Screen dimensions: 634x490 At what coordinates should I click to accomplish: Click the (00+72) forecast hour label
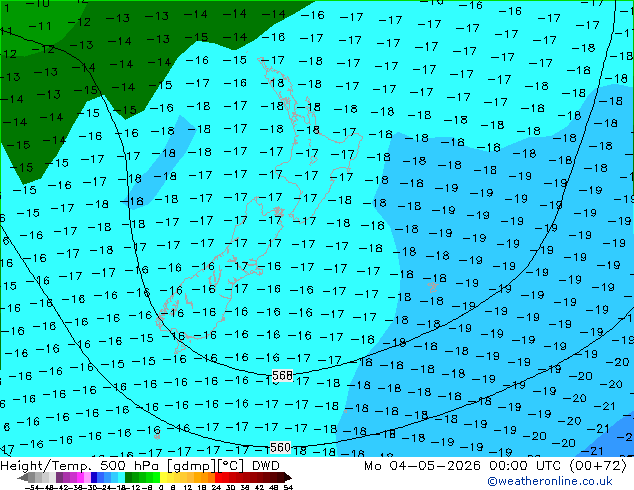598,466
